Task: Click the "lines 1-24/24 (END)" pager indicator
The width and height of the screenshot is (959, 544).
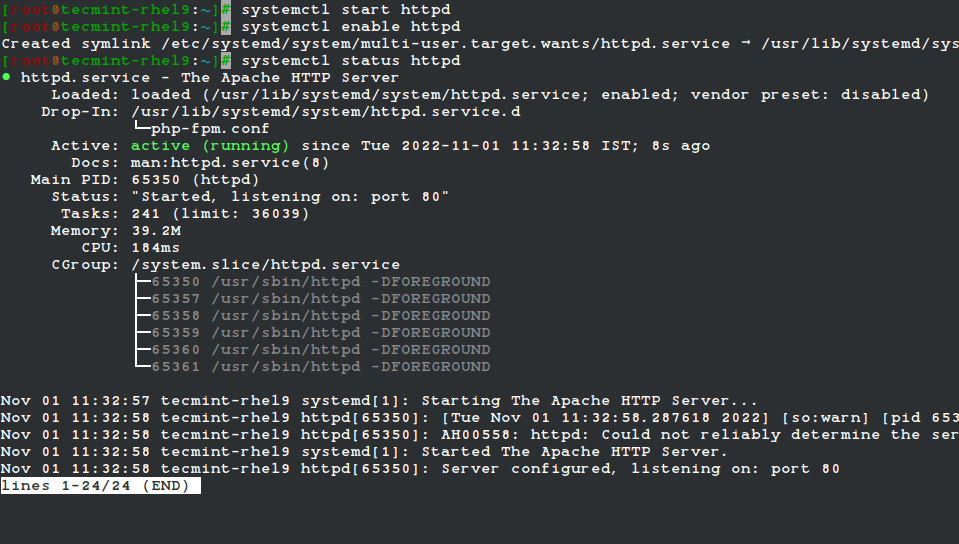Action: tap(100, 486)
